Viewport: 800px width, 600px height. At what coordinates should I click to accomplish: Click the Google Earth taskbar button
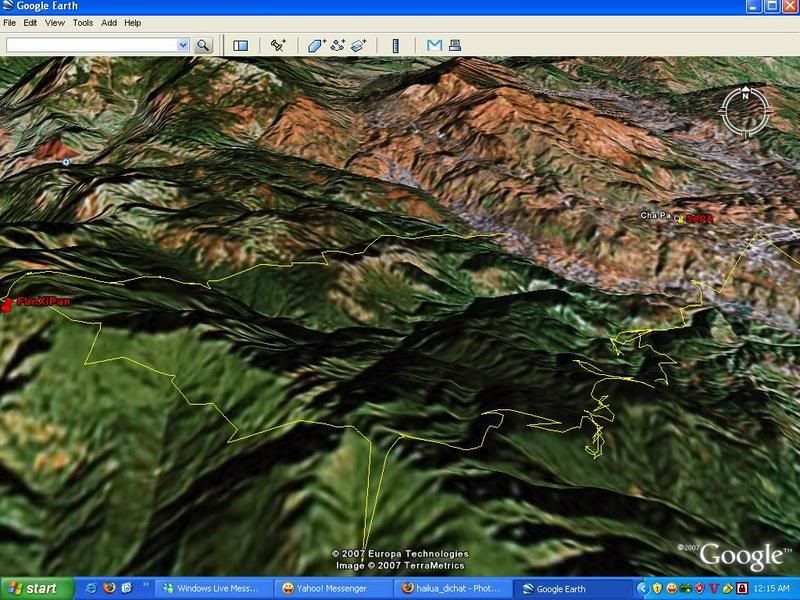click(x=572, y=588)
